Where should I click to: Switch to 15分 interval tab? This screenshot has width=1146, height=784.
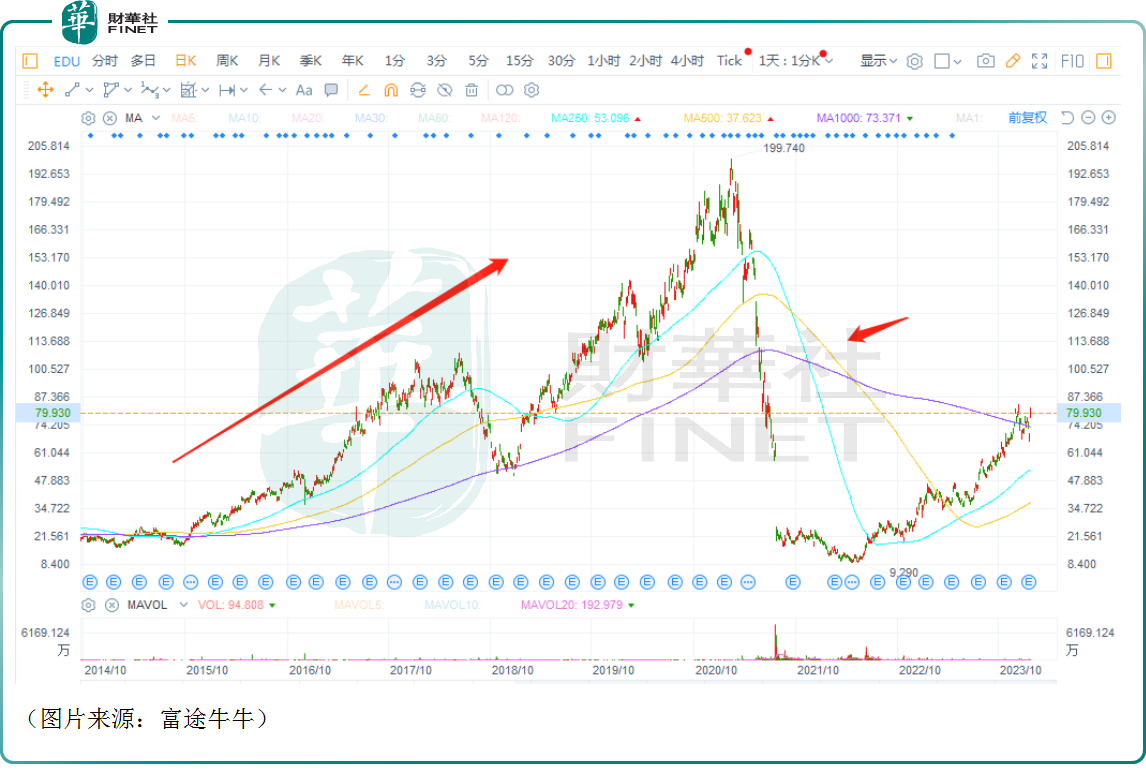coord(520,61)
